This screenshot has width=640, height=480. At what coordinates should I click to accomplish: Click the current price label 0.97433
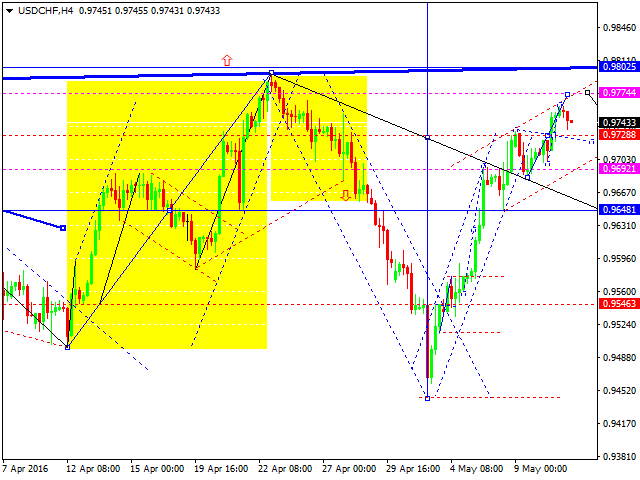[x=619, y=122]
